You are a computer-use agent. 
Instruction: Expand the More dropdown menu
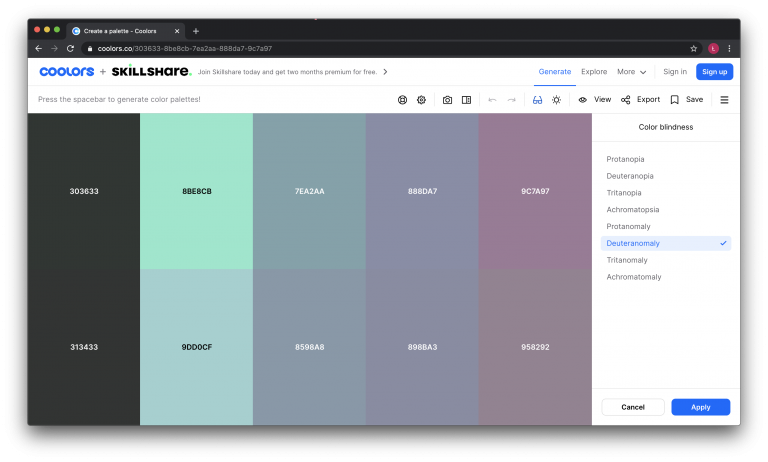point(631,72)
